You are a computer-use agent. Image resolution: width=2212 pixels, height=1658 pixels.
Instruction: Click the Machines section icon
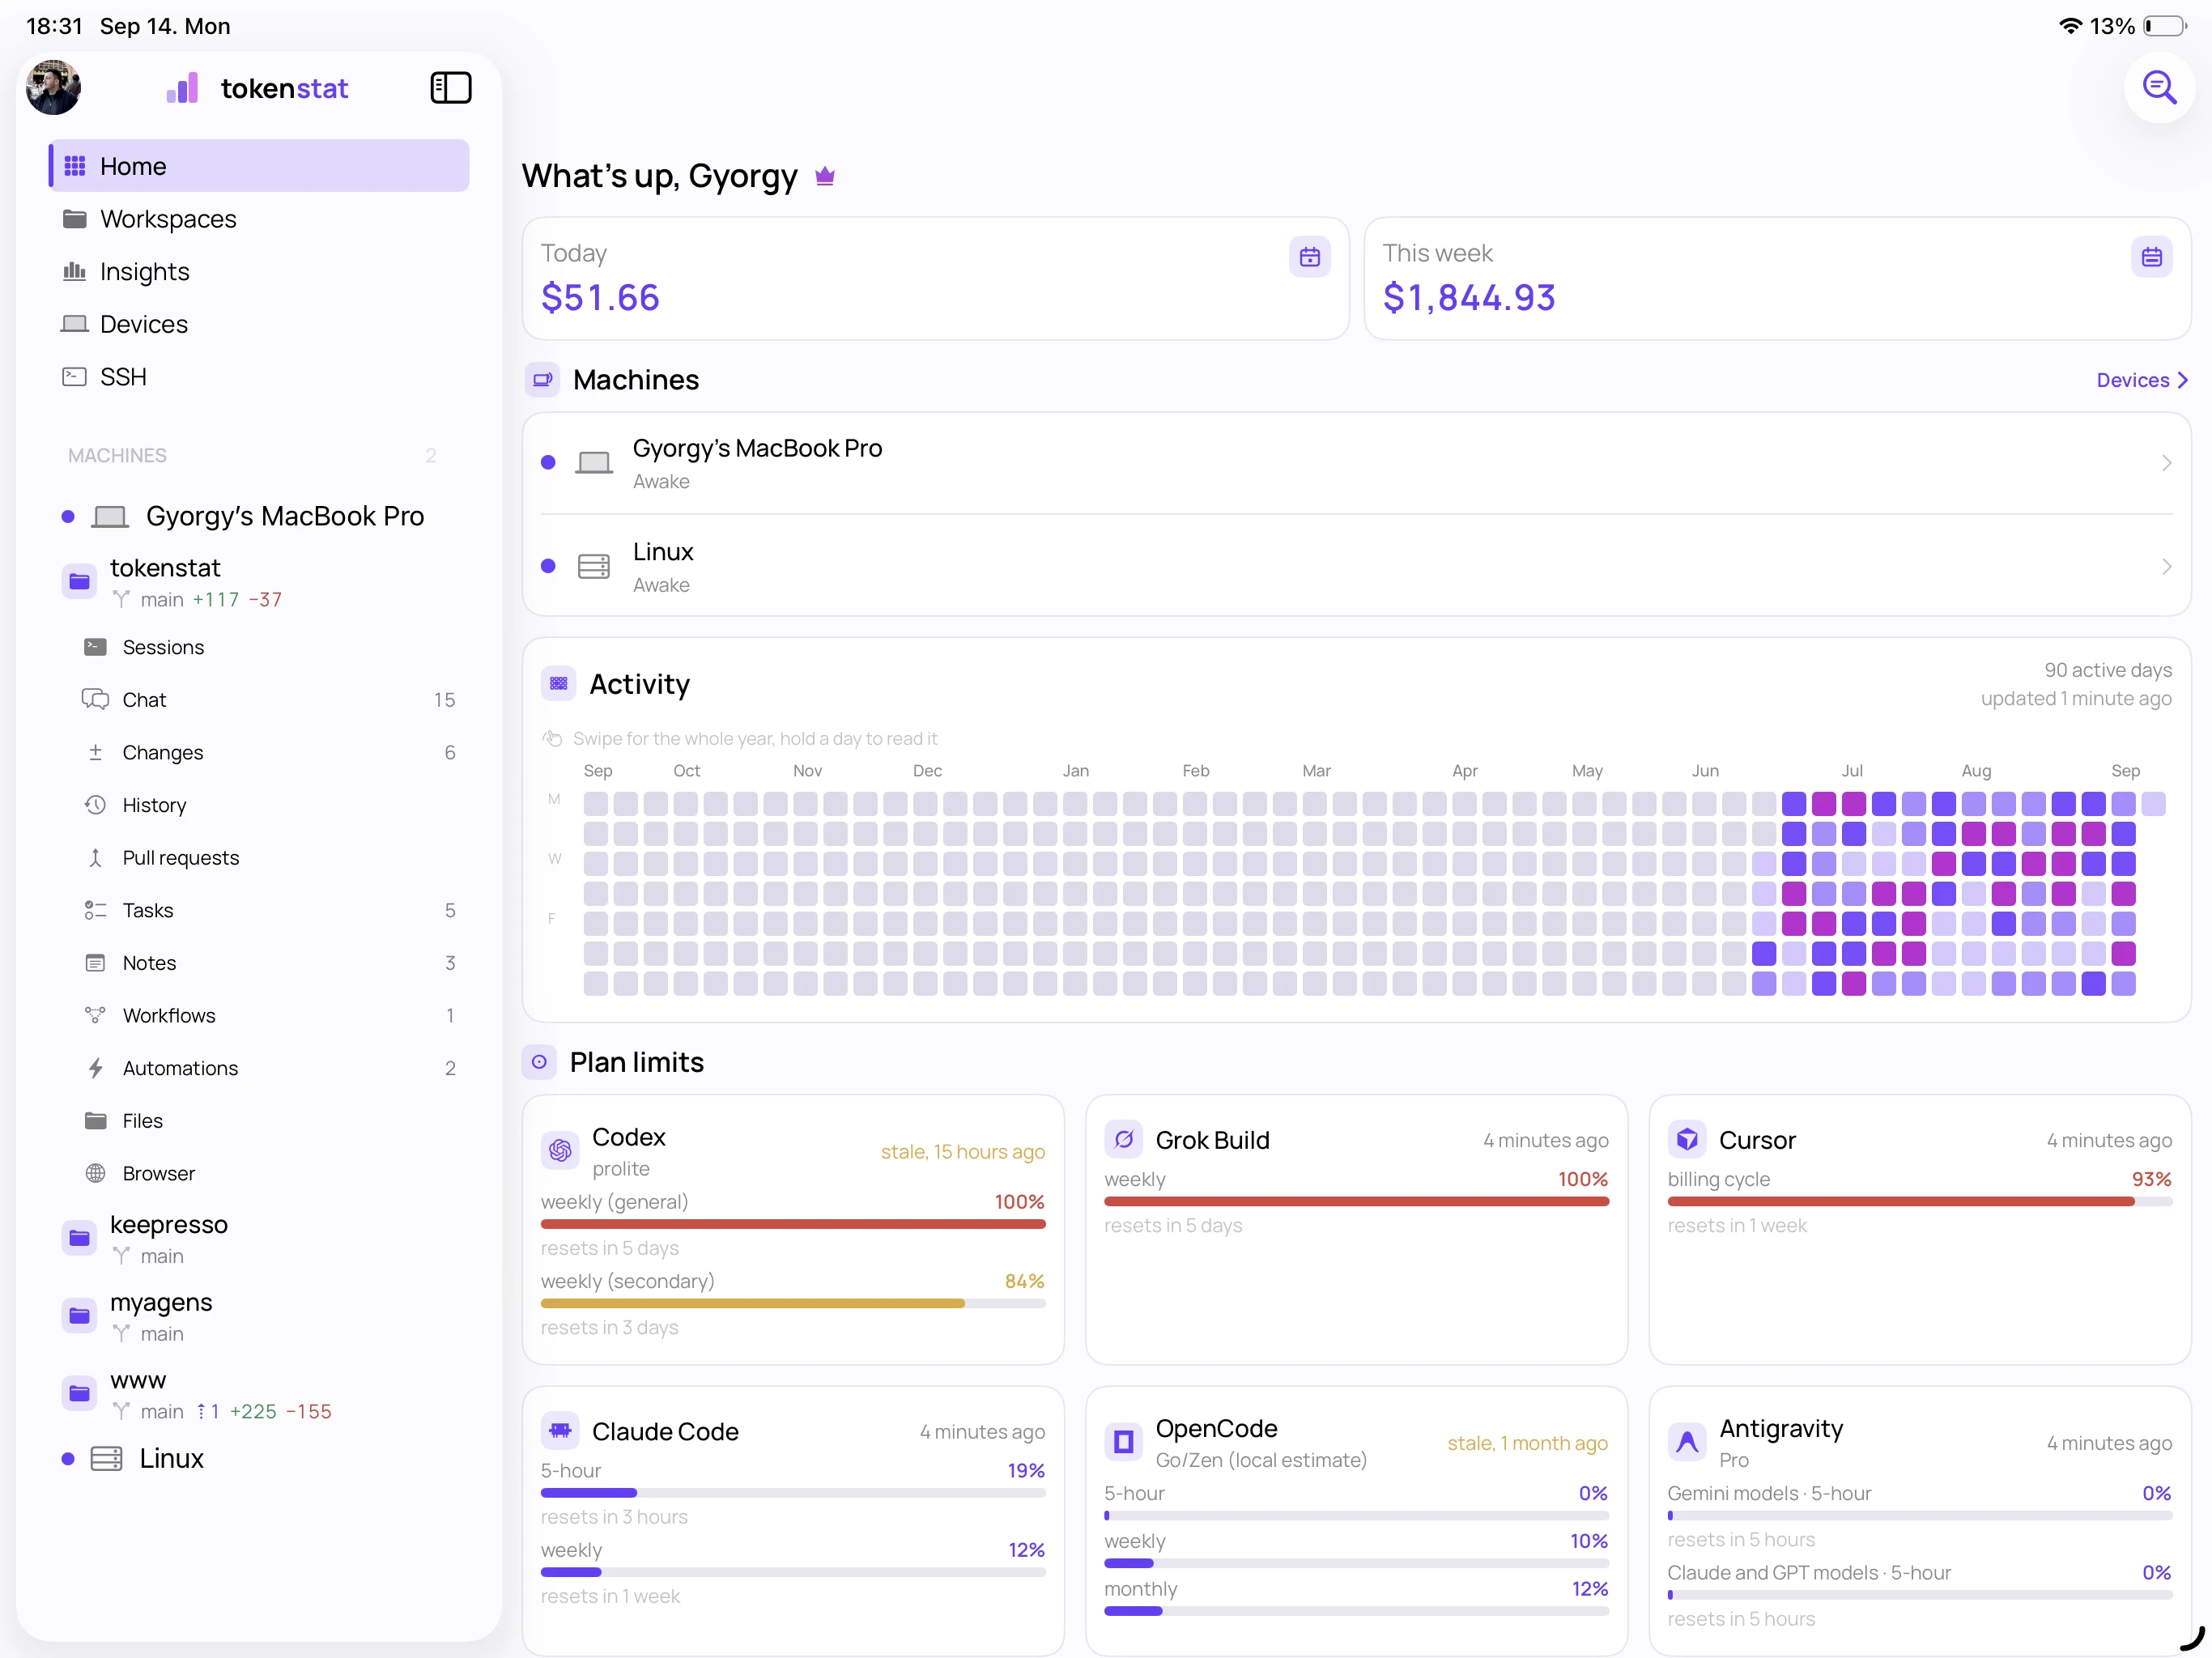pos(542,380)
